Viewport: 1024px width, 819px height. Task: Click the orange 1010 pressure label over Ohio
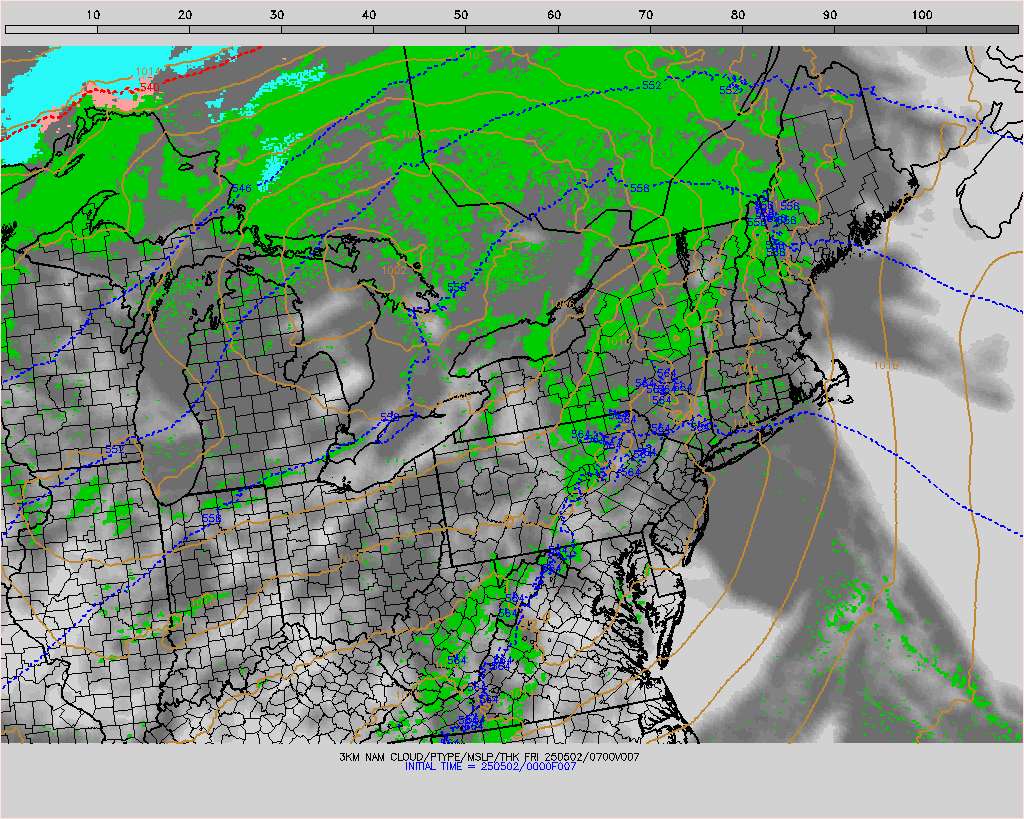coord(351,558)
